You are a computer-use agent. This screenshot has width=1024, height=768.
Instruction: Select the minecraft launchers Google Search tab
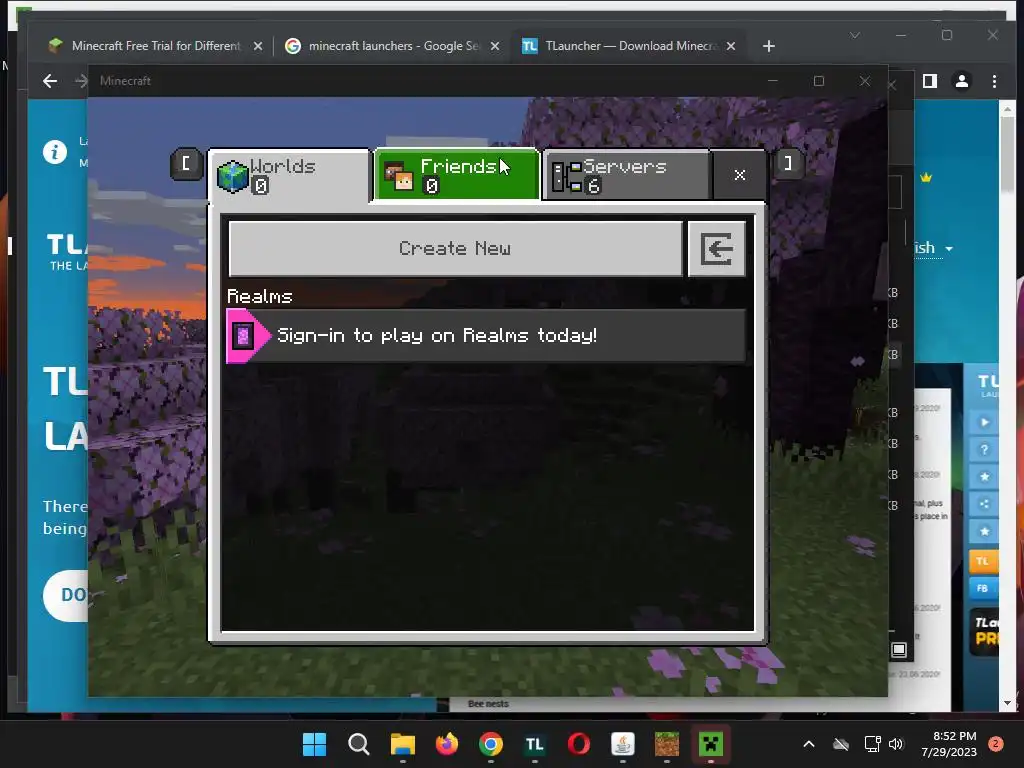click(394, 46)
